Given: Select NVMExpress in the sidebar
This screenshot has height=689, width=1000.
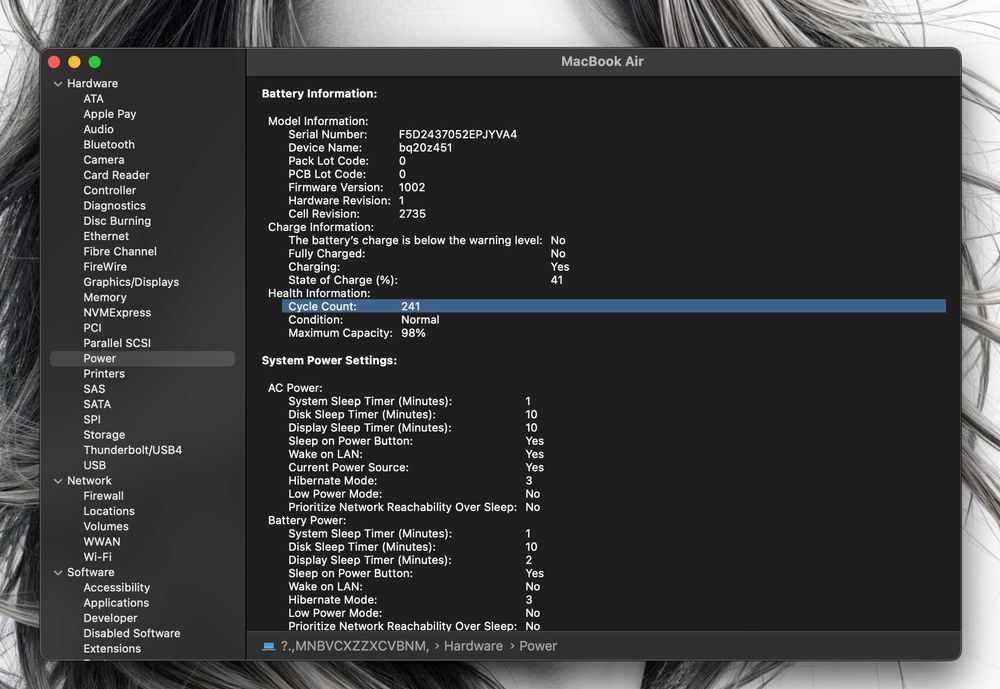Looking at the screenshot, I should point(117,313).
